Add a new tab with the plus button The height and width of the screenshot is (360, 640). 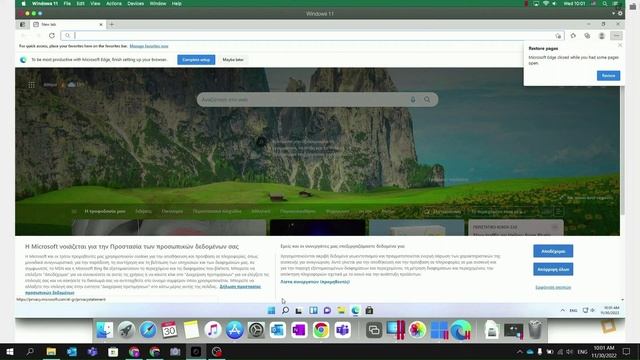(x=111, y=24)
